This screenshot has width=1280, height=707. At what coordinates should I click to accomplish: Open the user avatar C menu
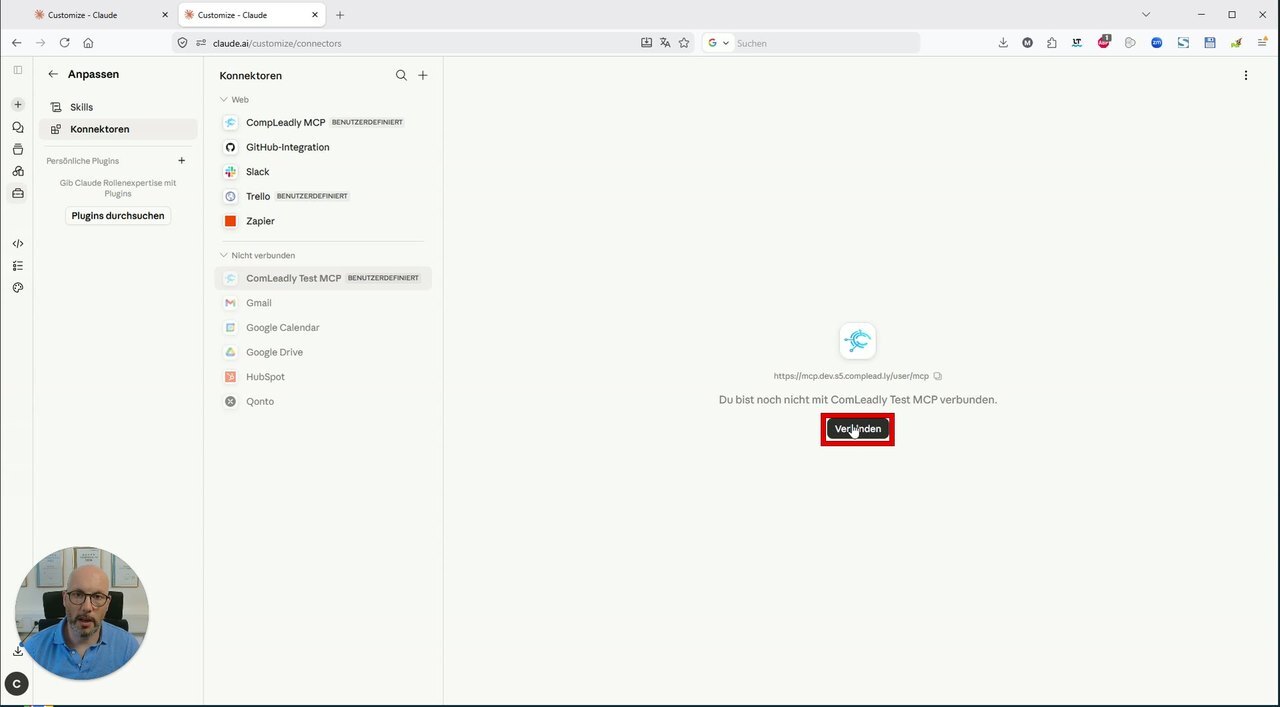click(x=16, y=684)
